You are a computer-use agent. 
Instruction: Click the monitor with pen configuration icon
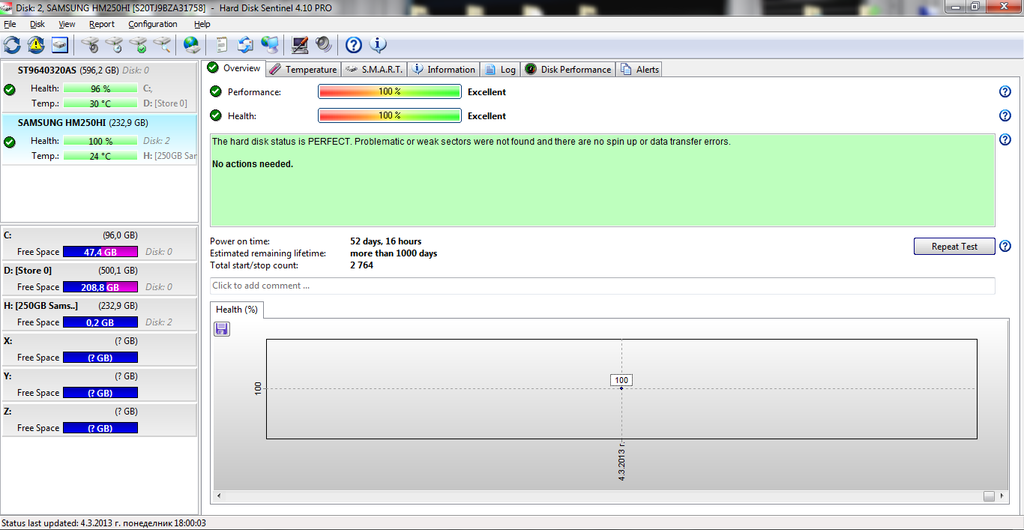[300, 44]
